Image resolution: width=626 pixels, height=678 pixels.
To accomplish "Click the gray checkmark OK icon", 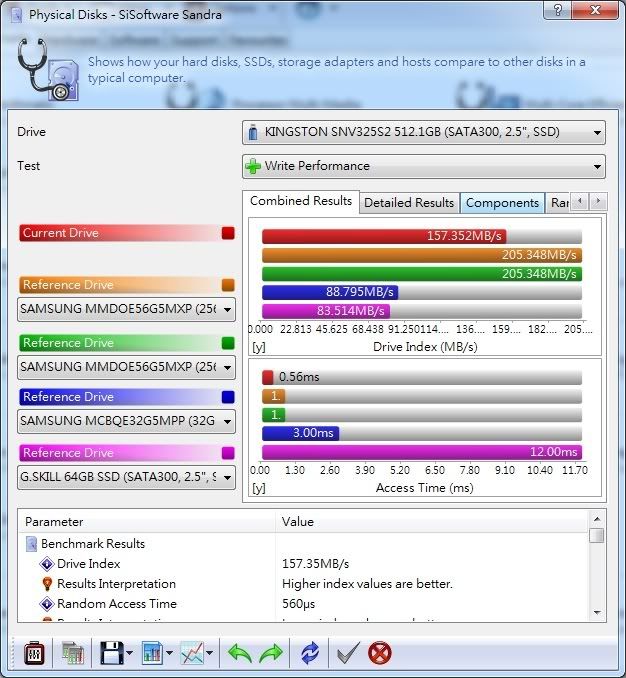I will pos(348,653).
